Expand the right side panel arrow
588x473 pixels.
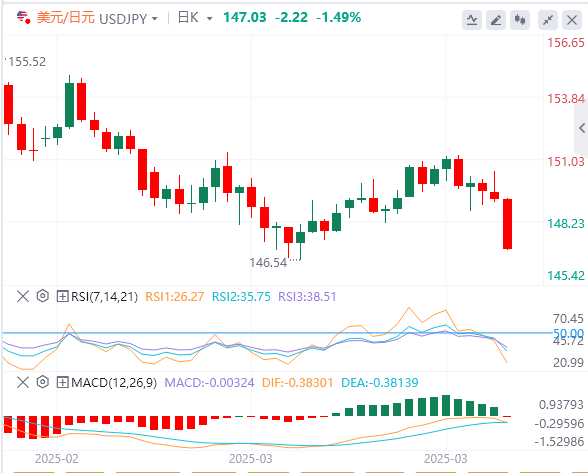[x=582, y=128]
